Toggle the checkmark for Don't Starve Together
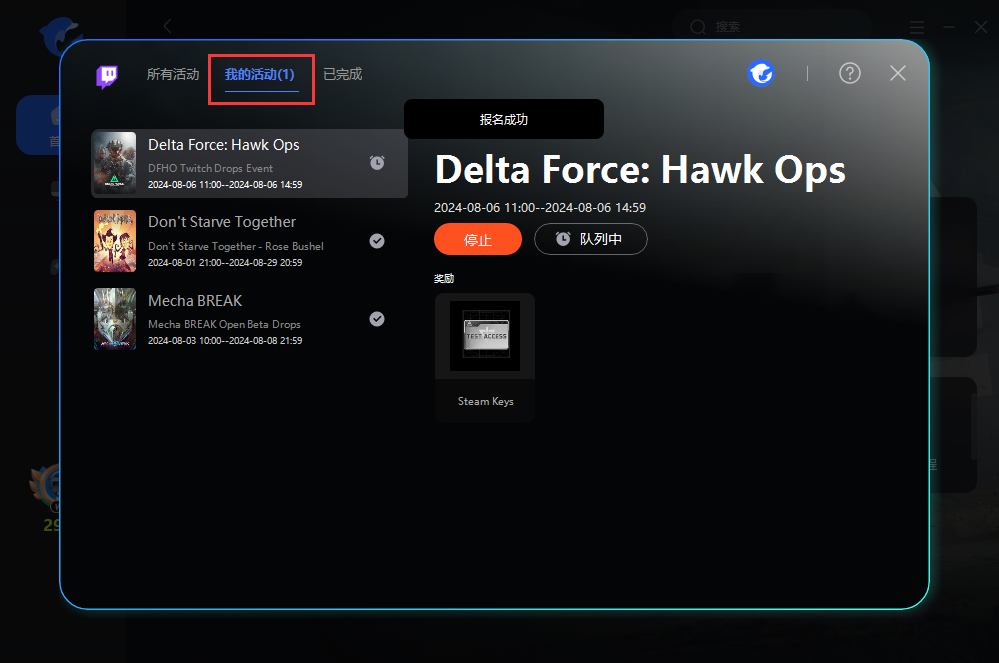 pos(377,240)
